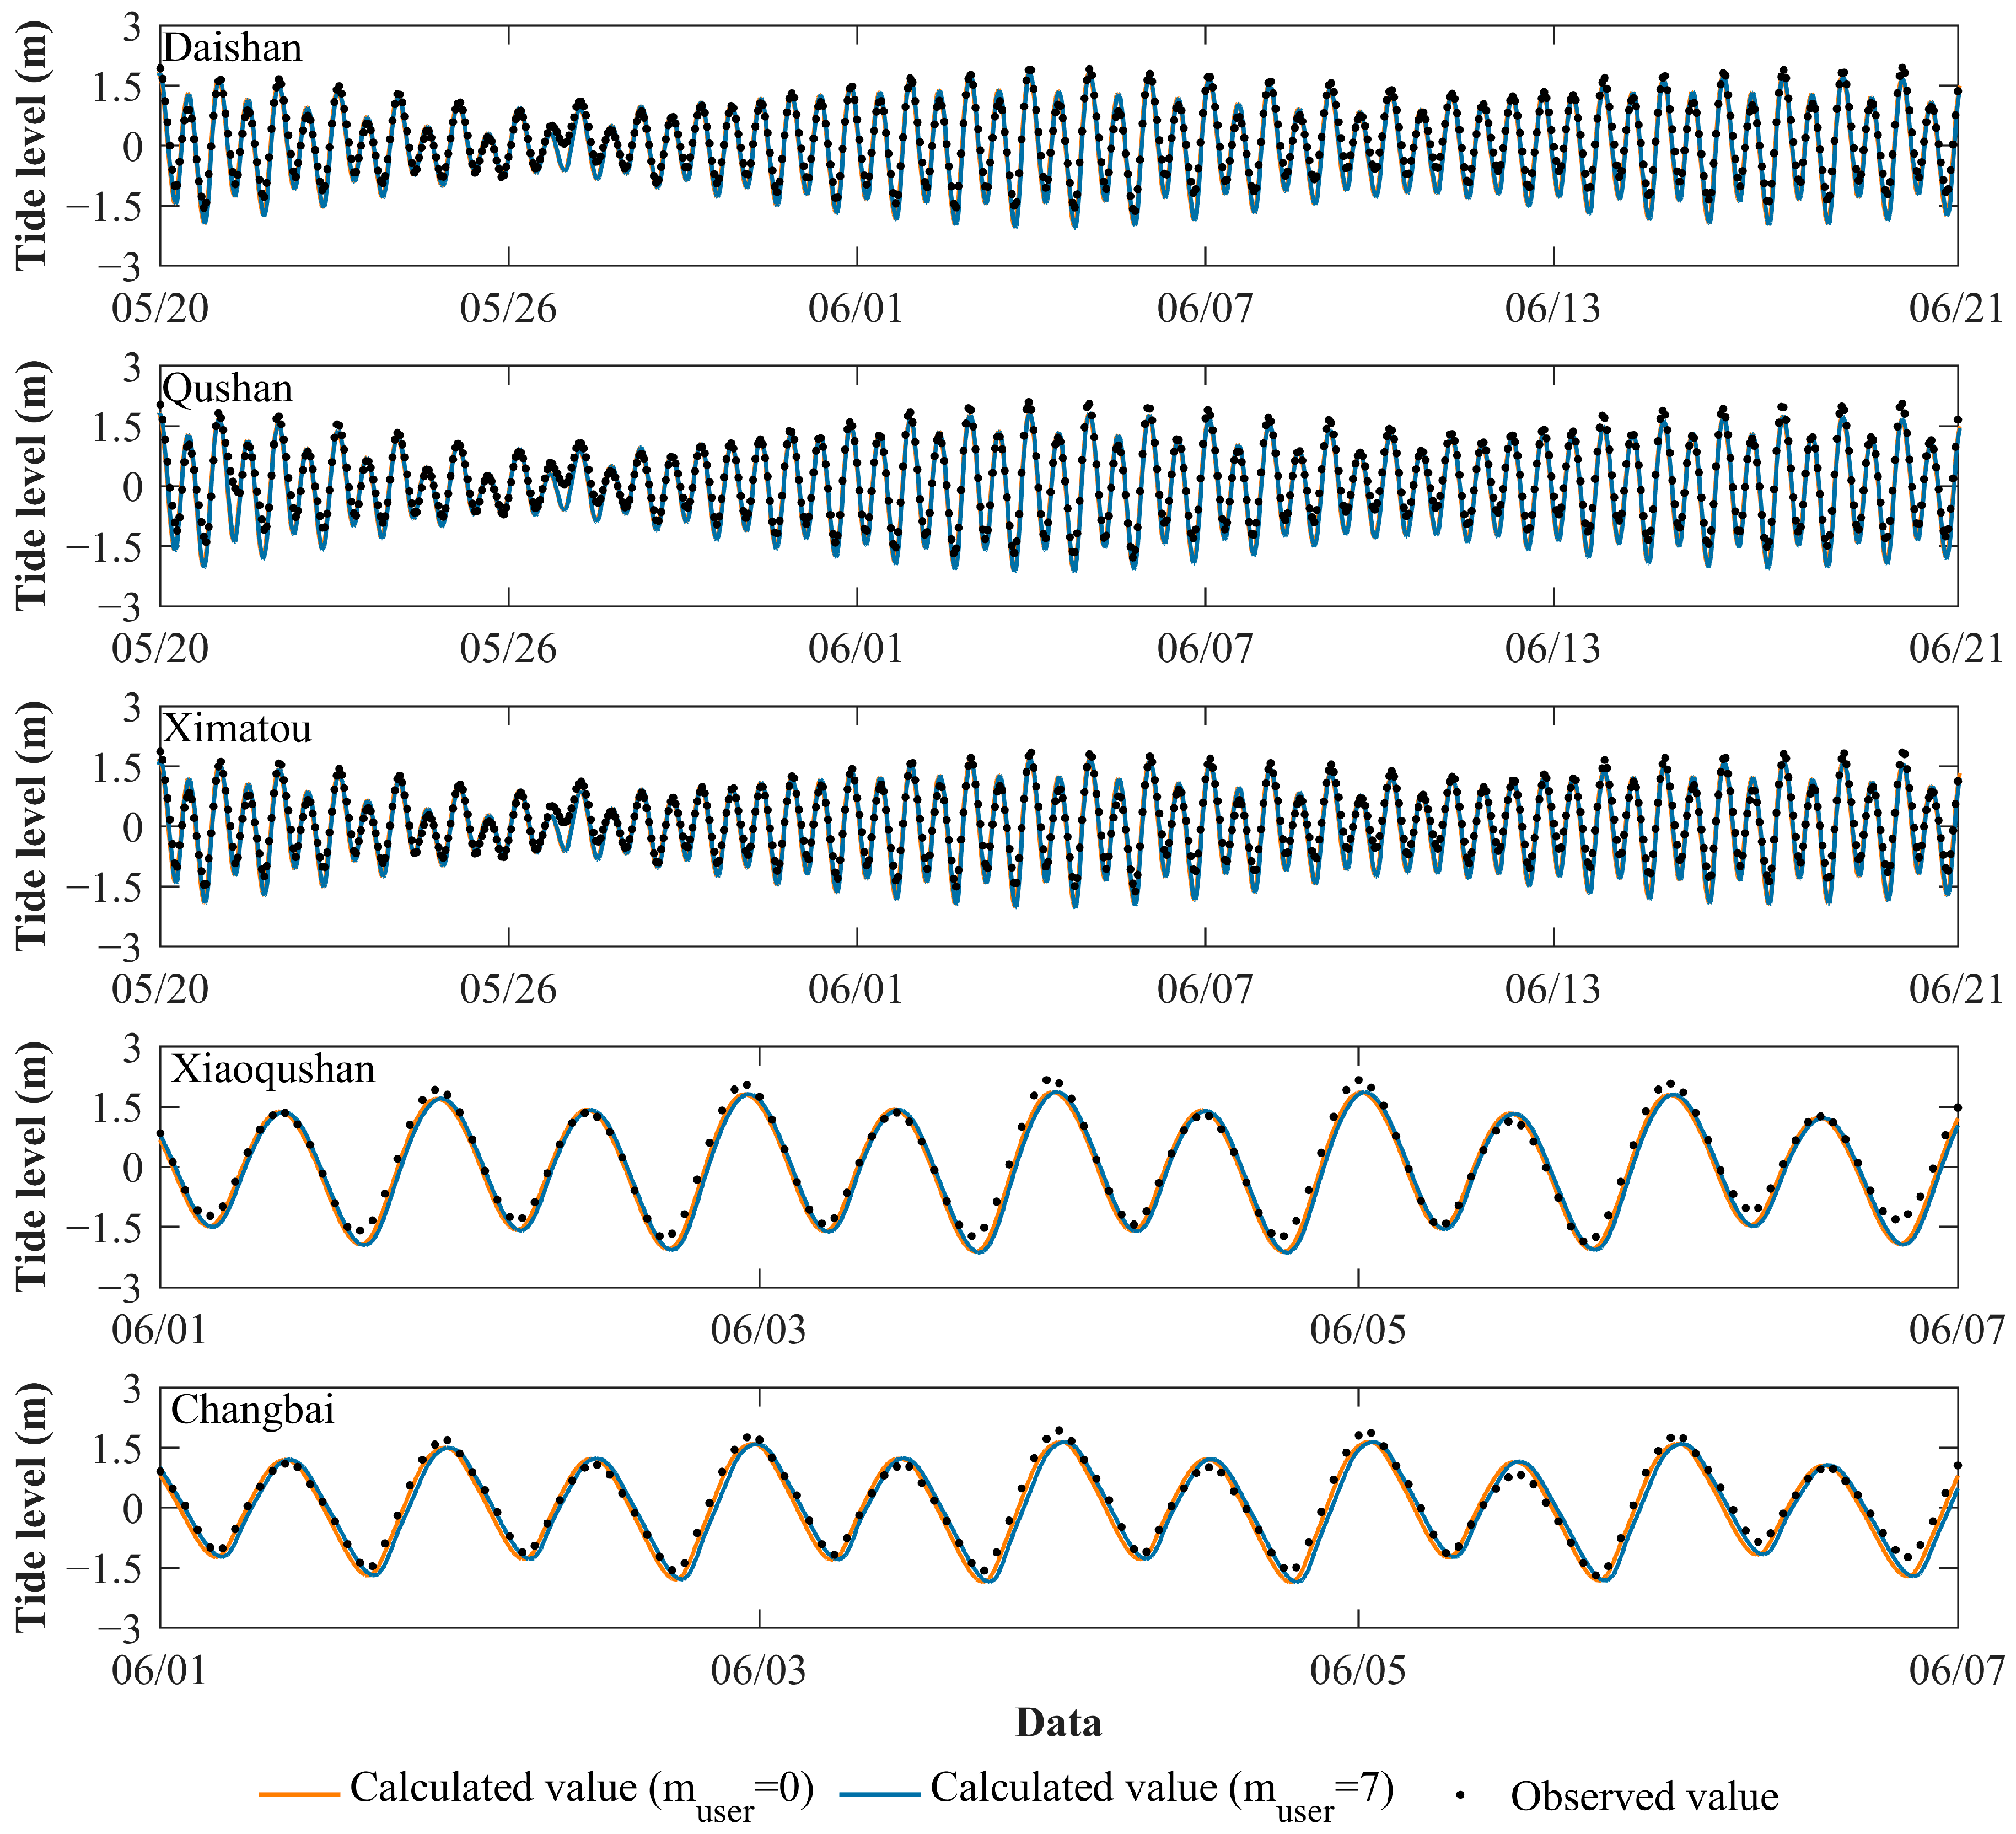Screen dimensions: 2016x1834
Task: Click 'Calculated value (m_user=0)' legend entry
Action: point(581,1790)
